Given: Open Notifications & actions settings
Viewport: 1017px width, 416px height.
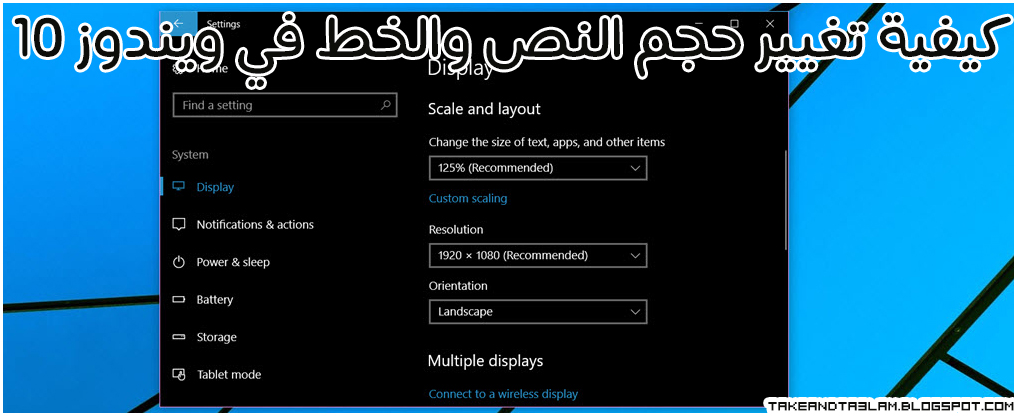Looking at the screenshot, I should click(255, 225).
